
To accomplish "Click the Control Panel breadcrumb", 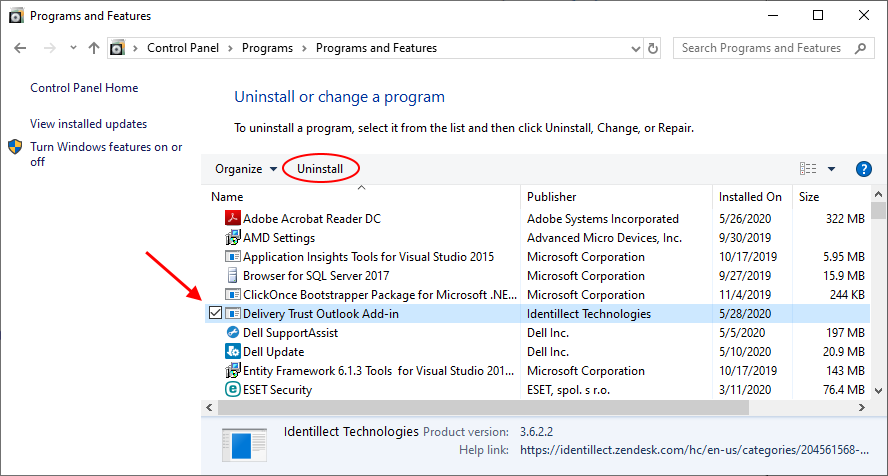I will [x=183, y=48].
